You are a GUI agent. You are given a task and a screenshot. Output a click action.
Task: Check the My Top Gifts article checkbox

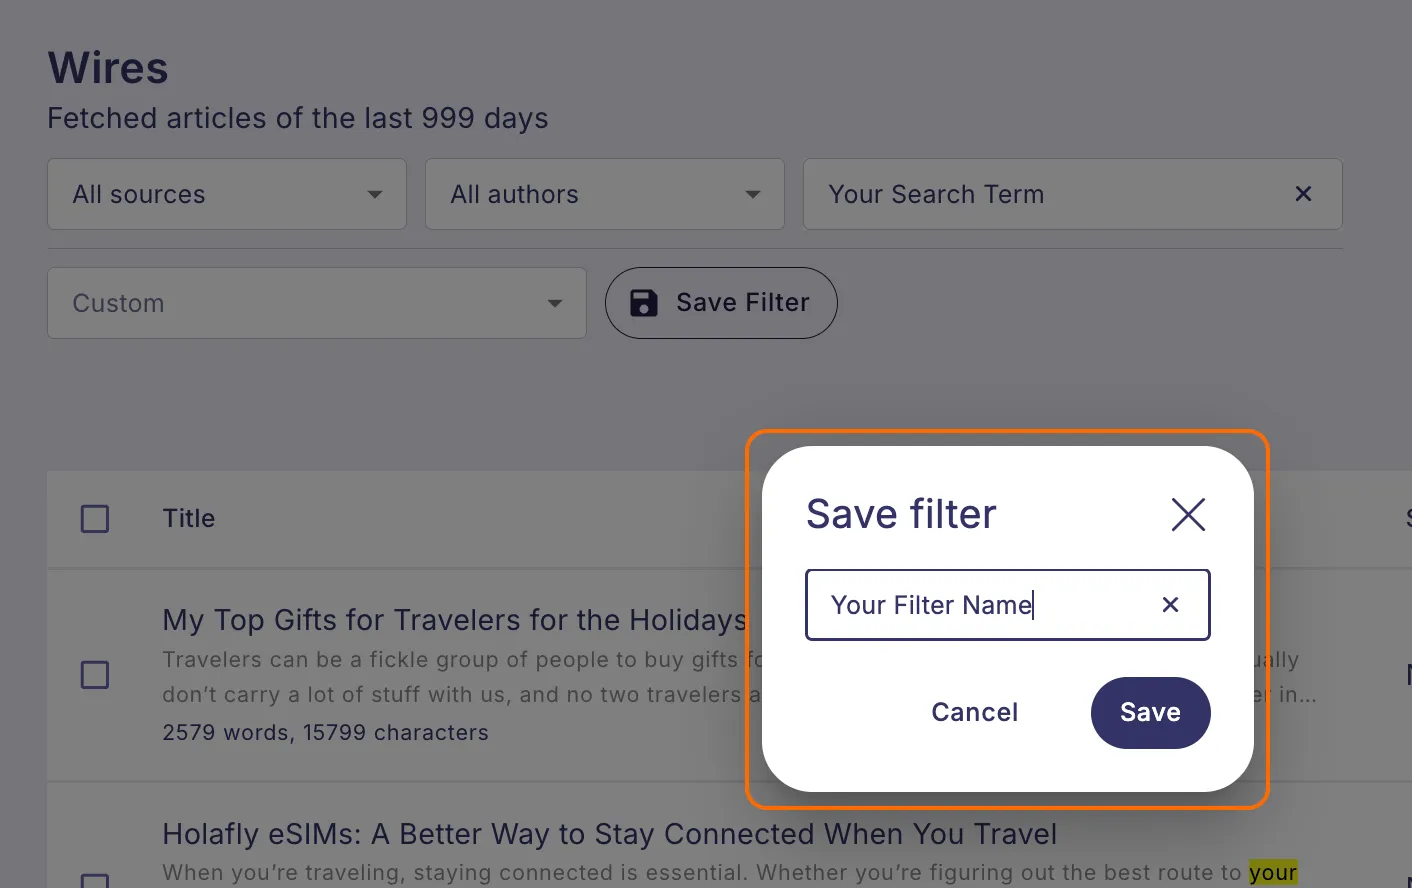[95, 675]
